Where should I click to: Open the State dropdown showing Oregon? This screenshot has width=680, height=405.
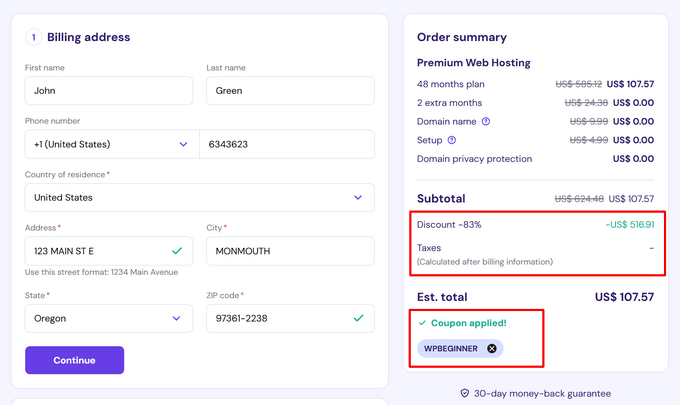pyautogui.click(x=108, y=319)
